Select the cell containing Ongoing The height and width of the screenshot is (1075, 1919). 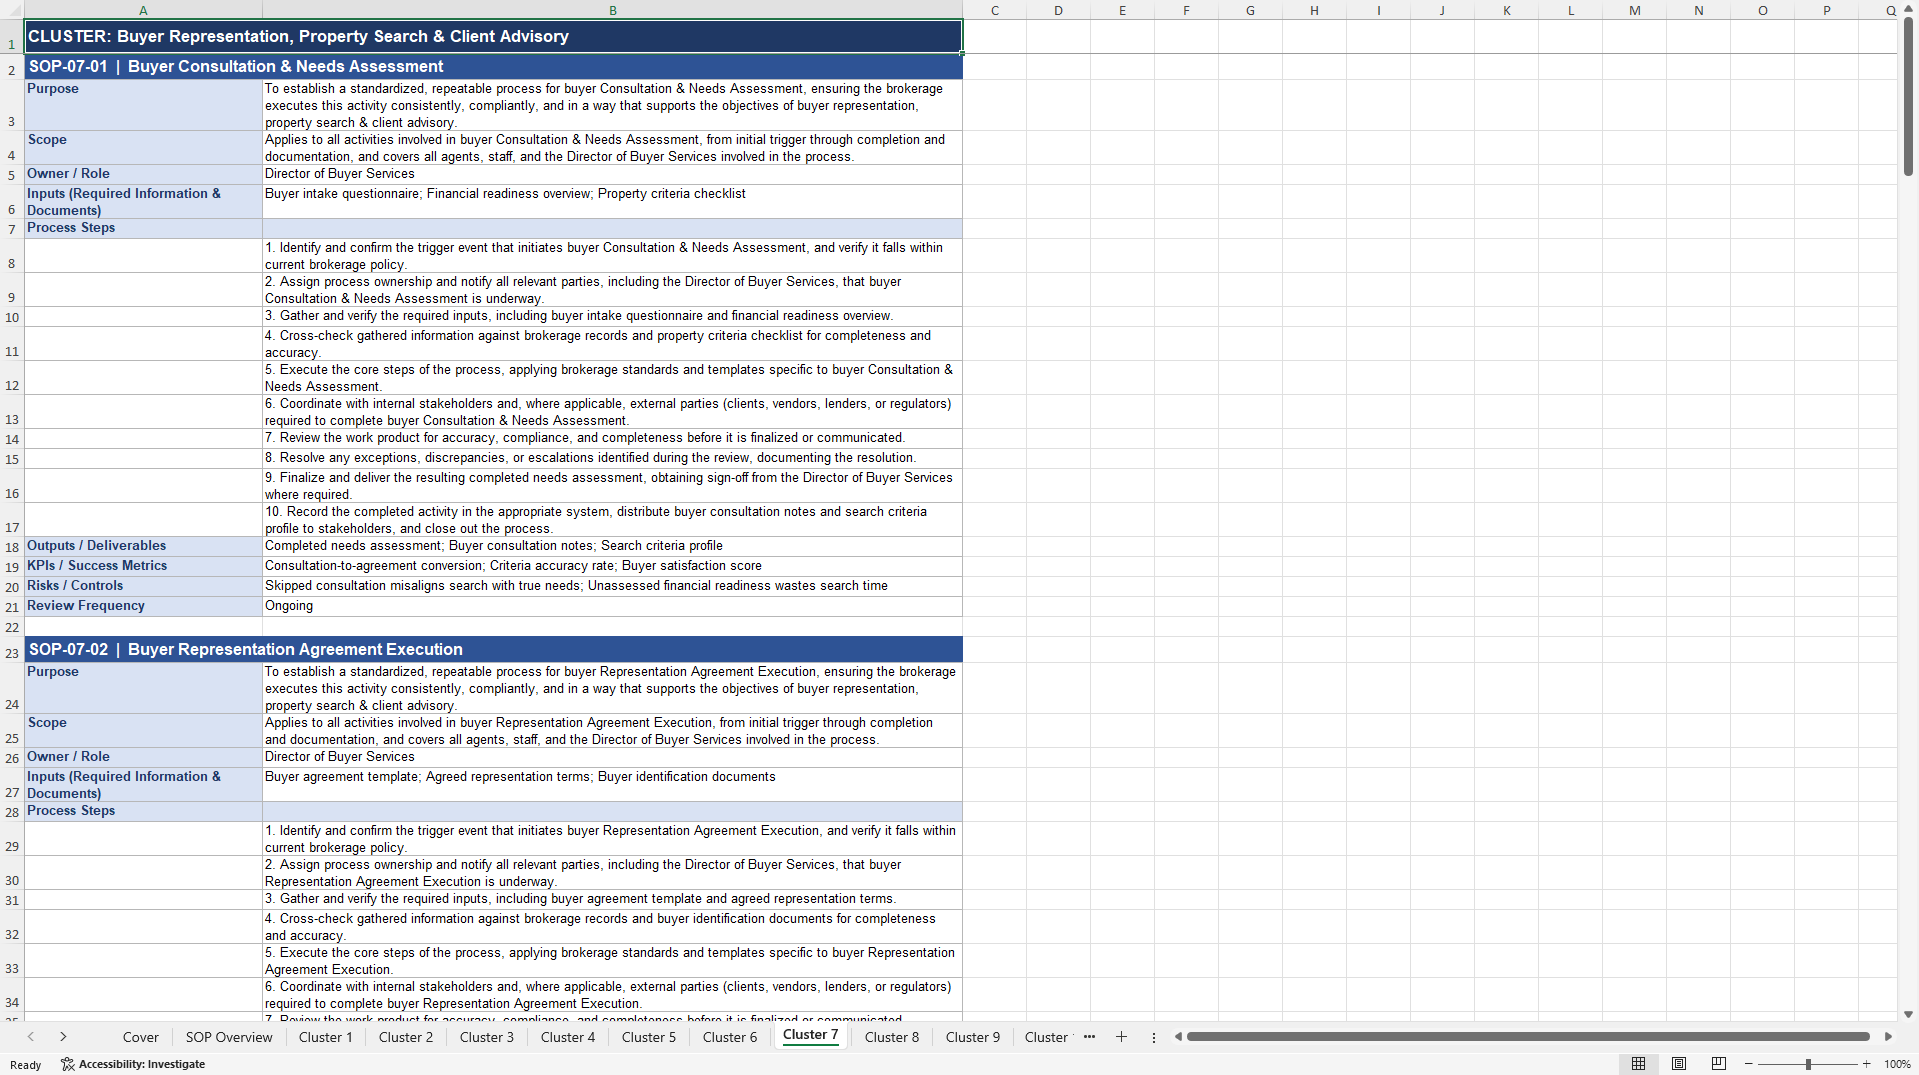[612, 606]
